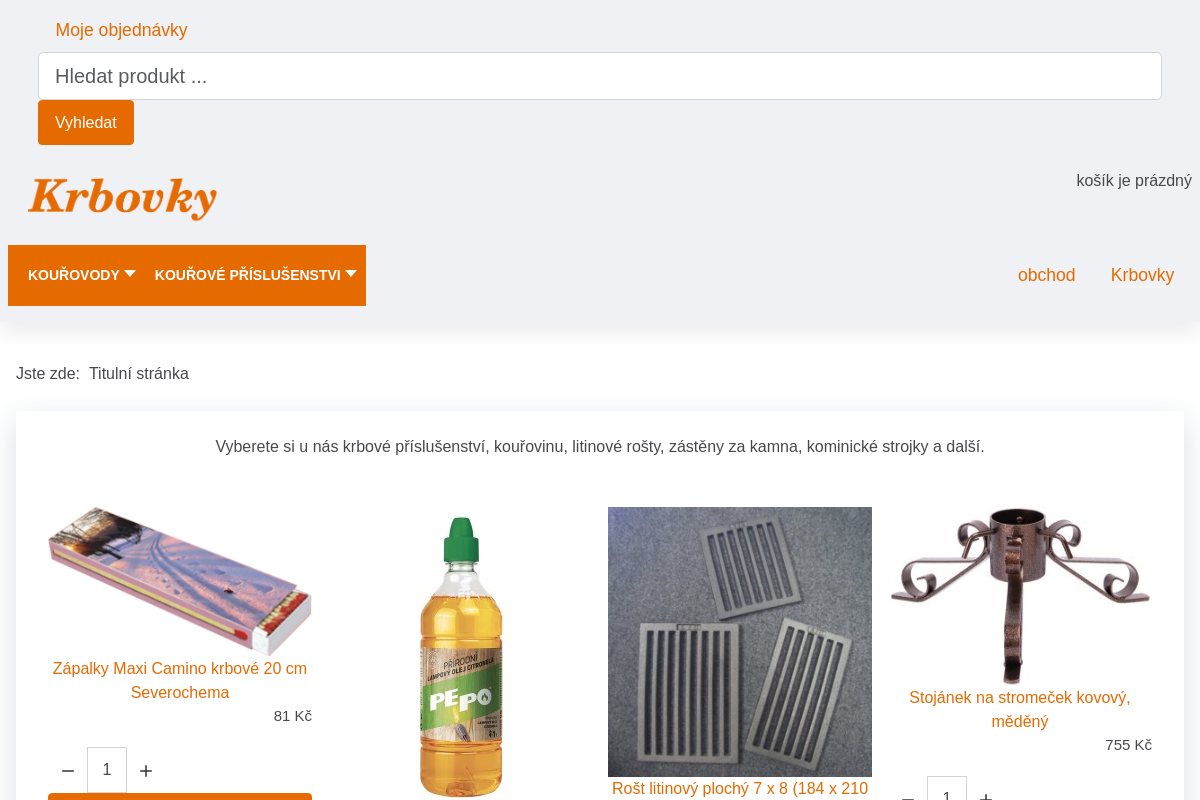View the empty cart status text

click(x=1134, y=181)
